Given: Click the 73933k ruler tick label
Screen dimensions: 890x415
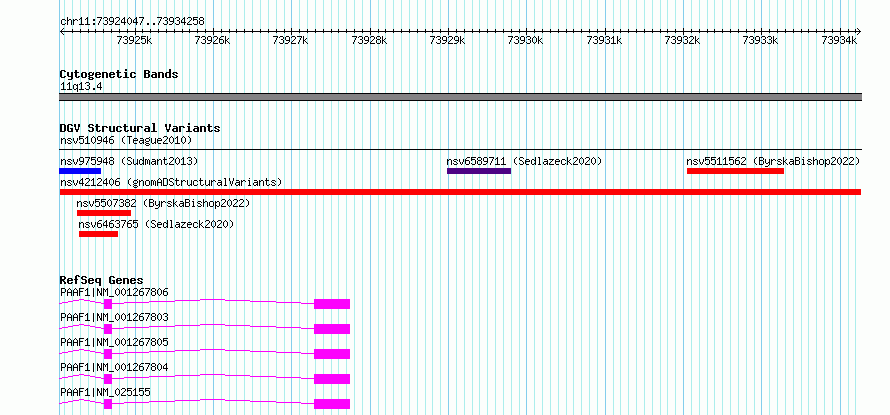Looking at the screenshot, I should coord(761,40).
